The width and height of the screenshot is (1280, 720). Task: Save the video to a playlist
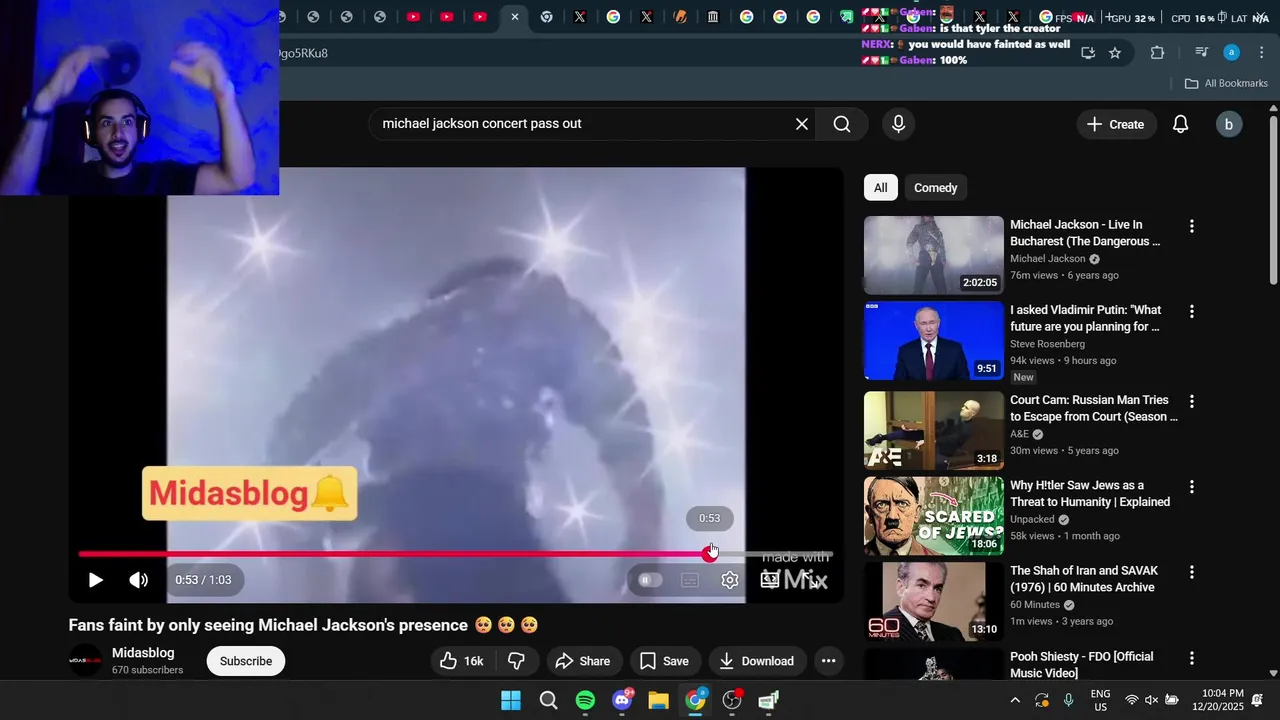(x=664, y=661)
